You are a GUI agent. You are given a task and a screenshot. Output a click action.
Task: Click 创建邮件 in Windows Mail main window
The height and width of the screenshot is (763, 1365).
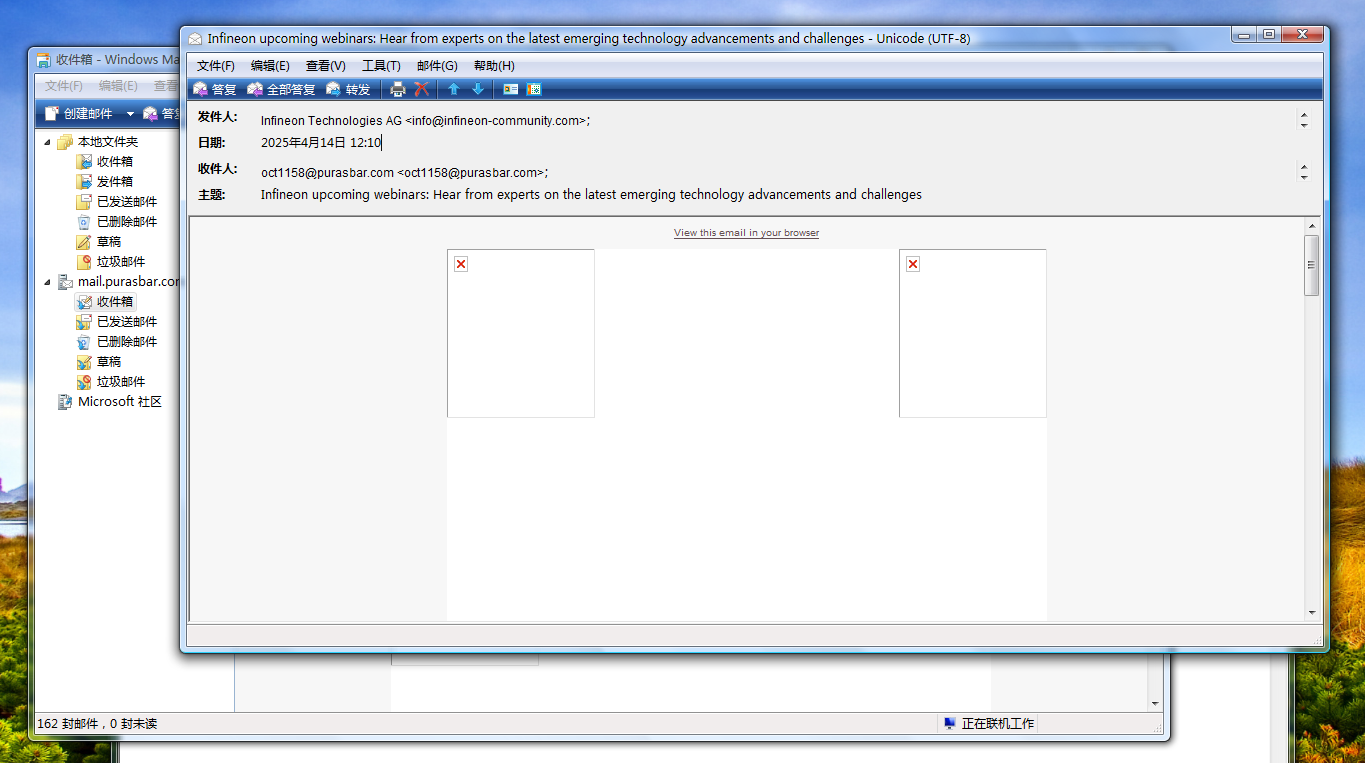[79, 114]
